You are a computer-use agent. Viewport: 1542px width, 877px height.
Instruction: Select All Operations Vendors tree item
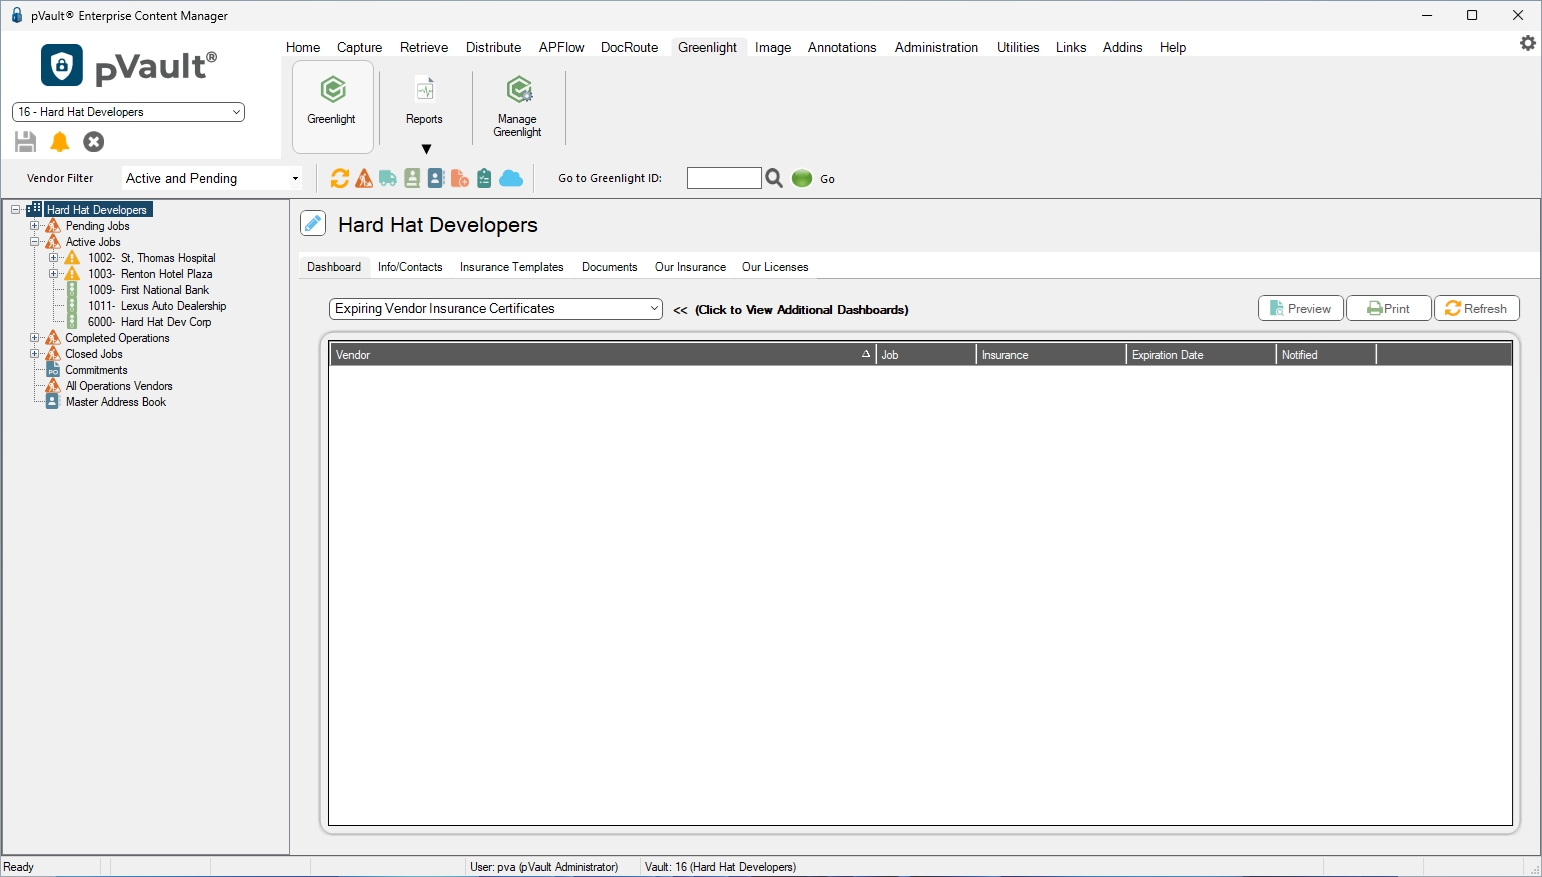click(119, 386)
